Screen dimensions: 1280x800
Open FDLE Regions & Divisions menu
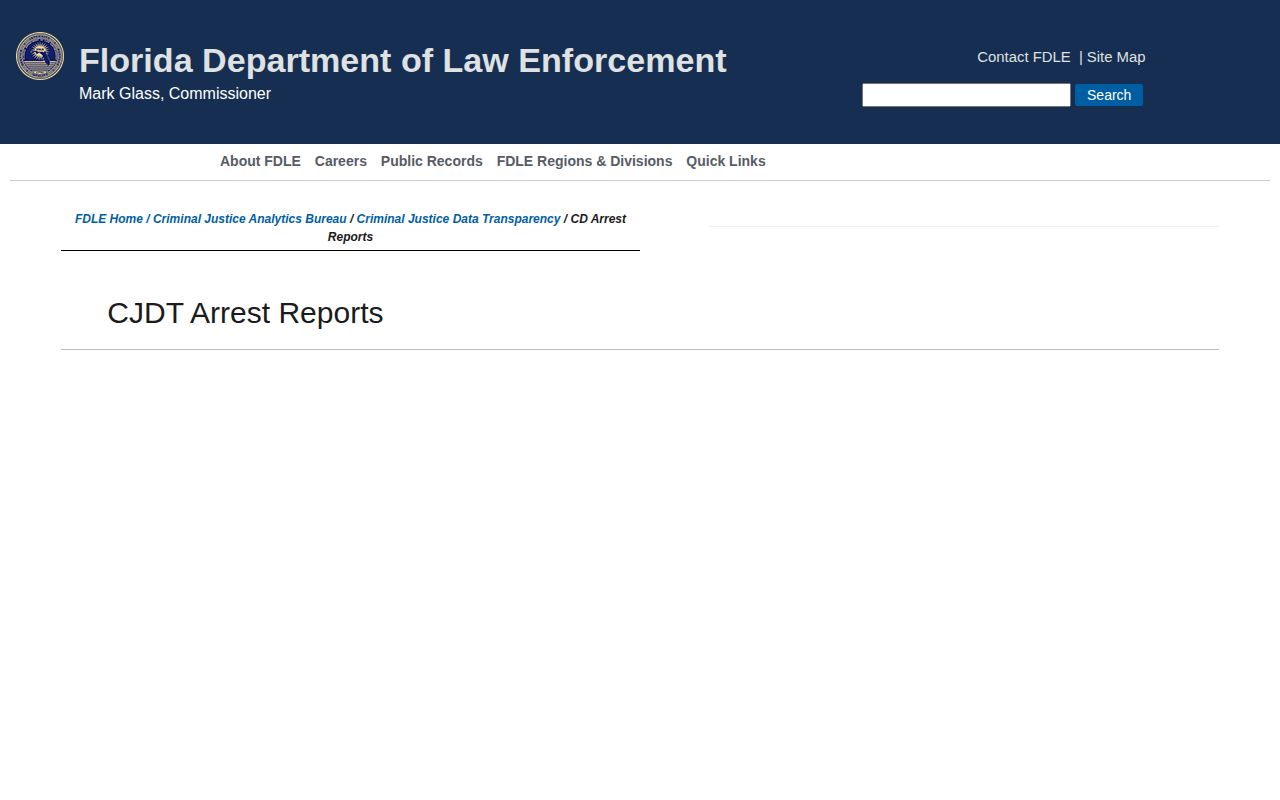[x=584, y=161]
